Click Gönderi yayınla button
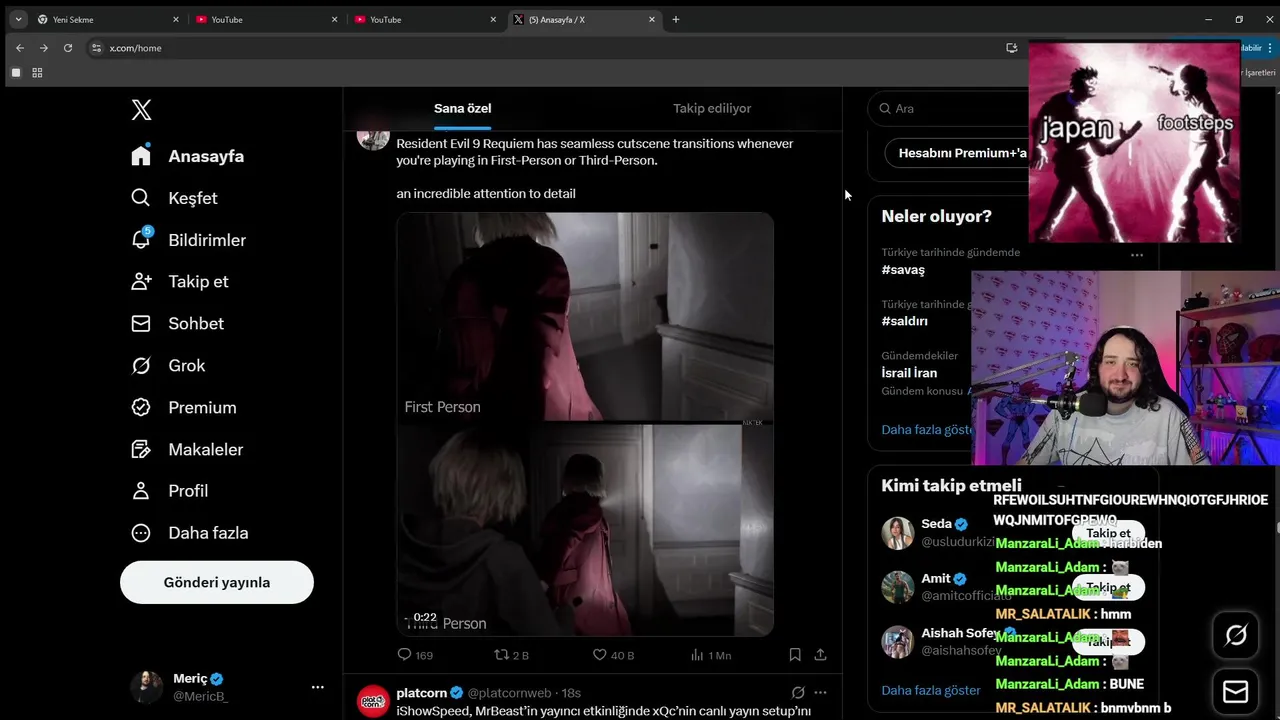 [x=217, y=582]
